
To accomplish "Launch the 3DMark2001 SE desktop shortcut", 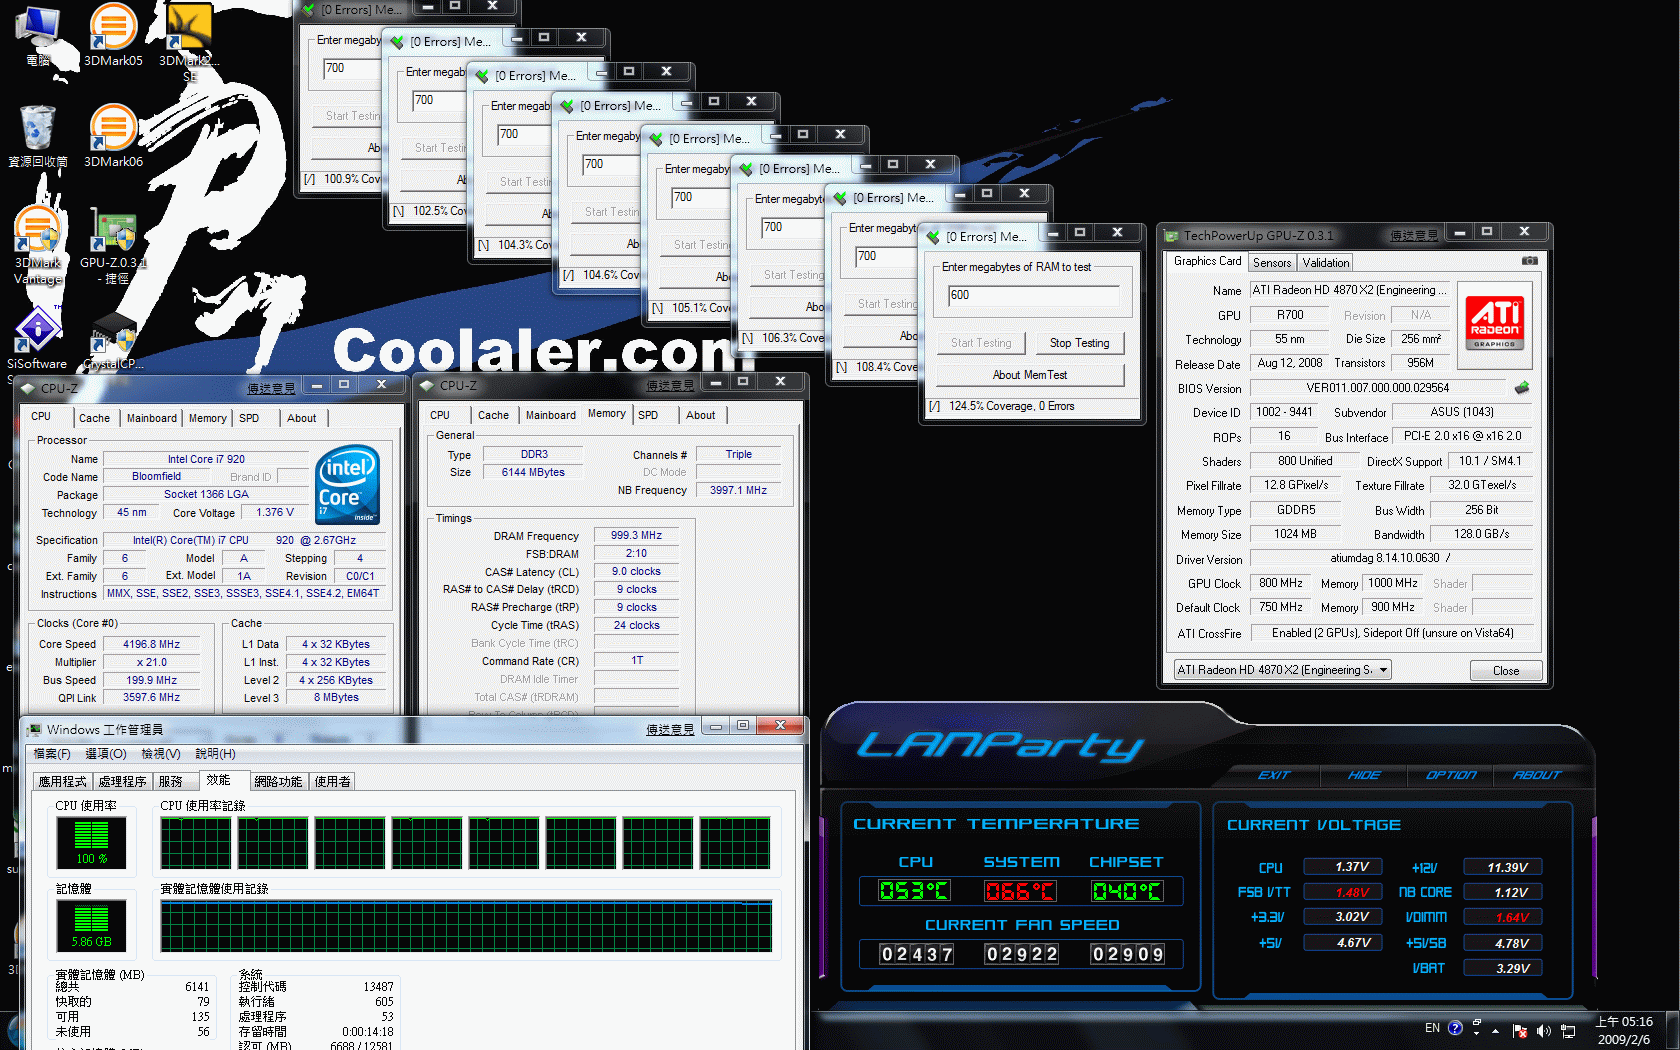I will click(x=189, y=40).
